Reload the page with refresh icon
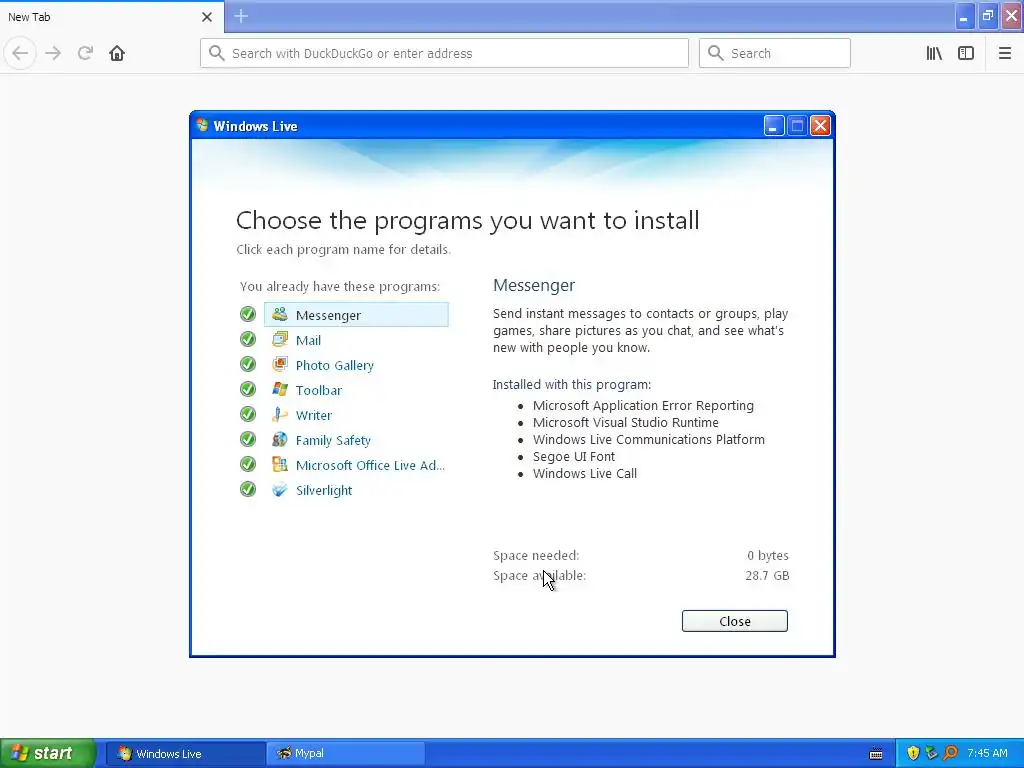Viewport: 1024px width, 768px height. click(85, 53)
